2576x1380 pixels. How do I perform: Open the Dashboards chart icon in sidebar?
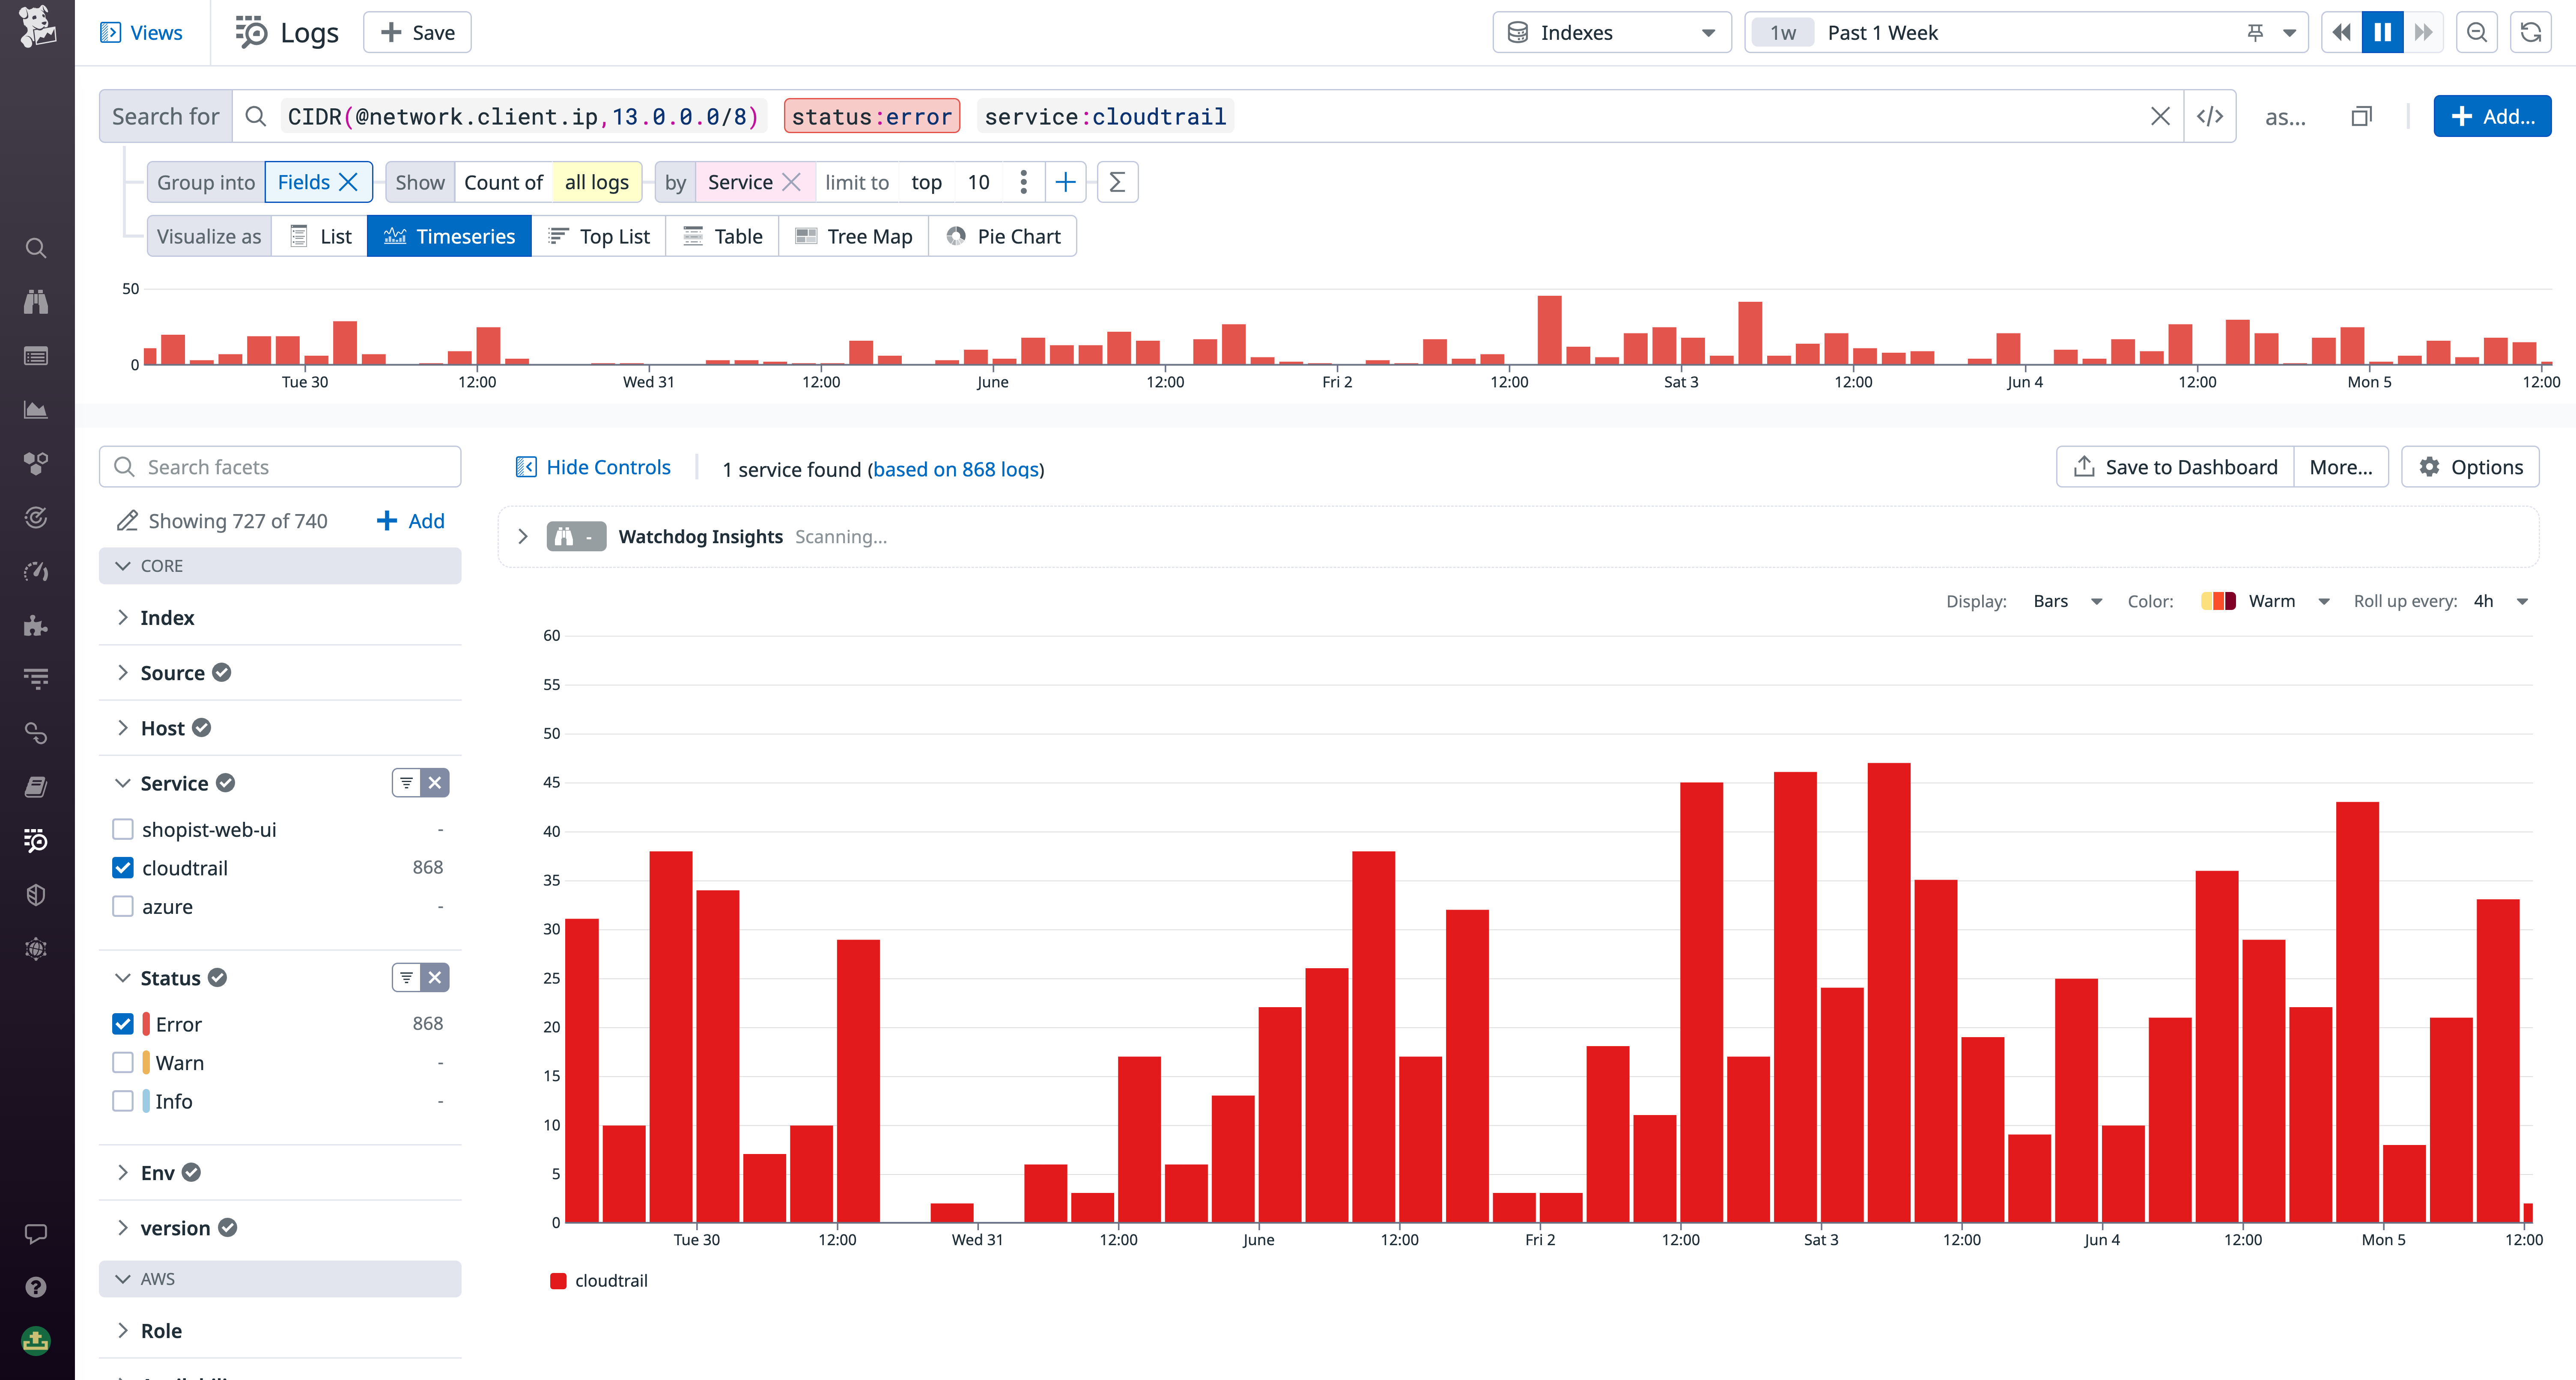(x=36, y=409)
